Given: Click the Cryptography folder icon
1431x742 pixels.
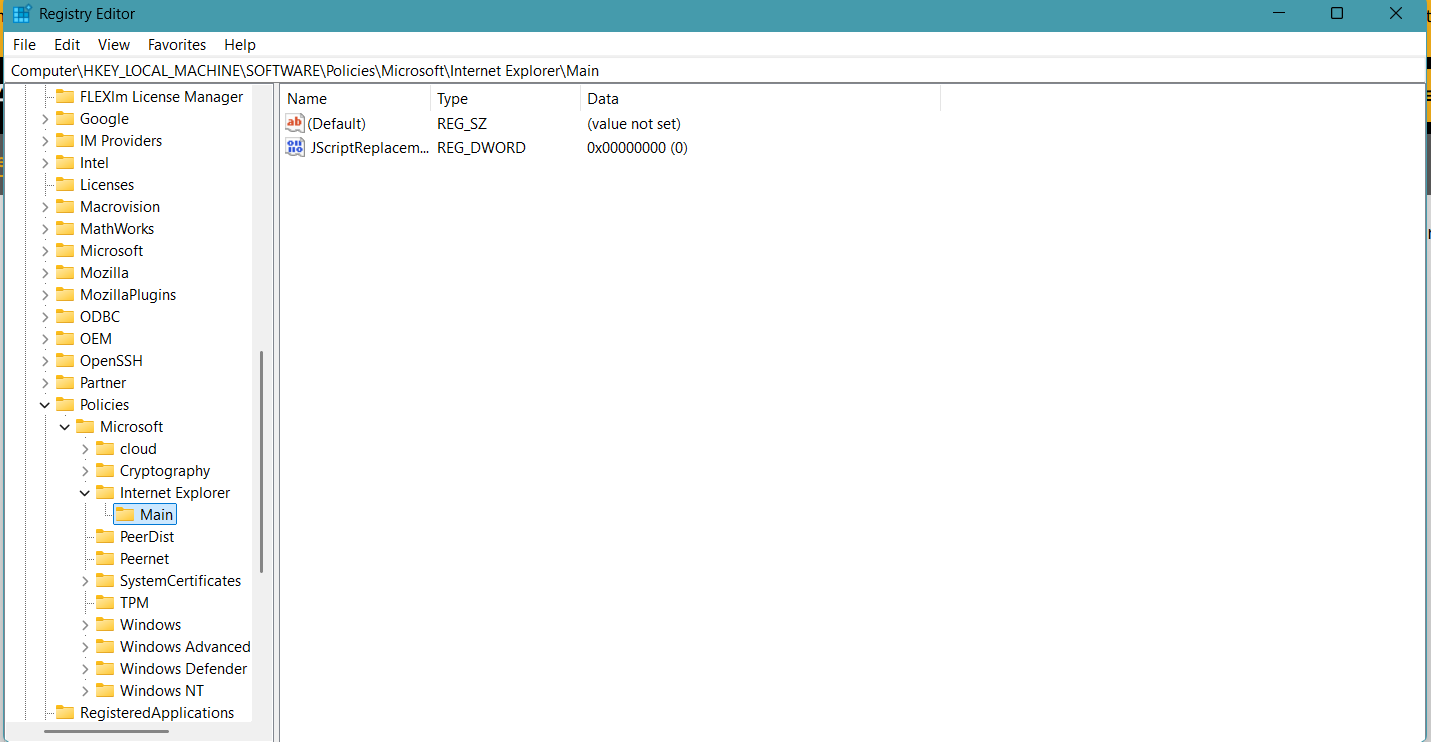Looking at the screenshot, I should point(105,471).
